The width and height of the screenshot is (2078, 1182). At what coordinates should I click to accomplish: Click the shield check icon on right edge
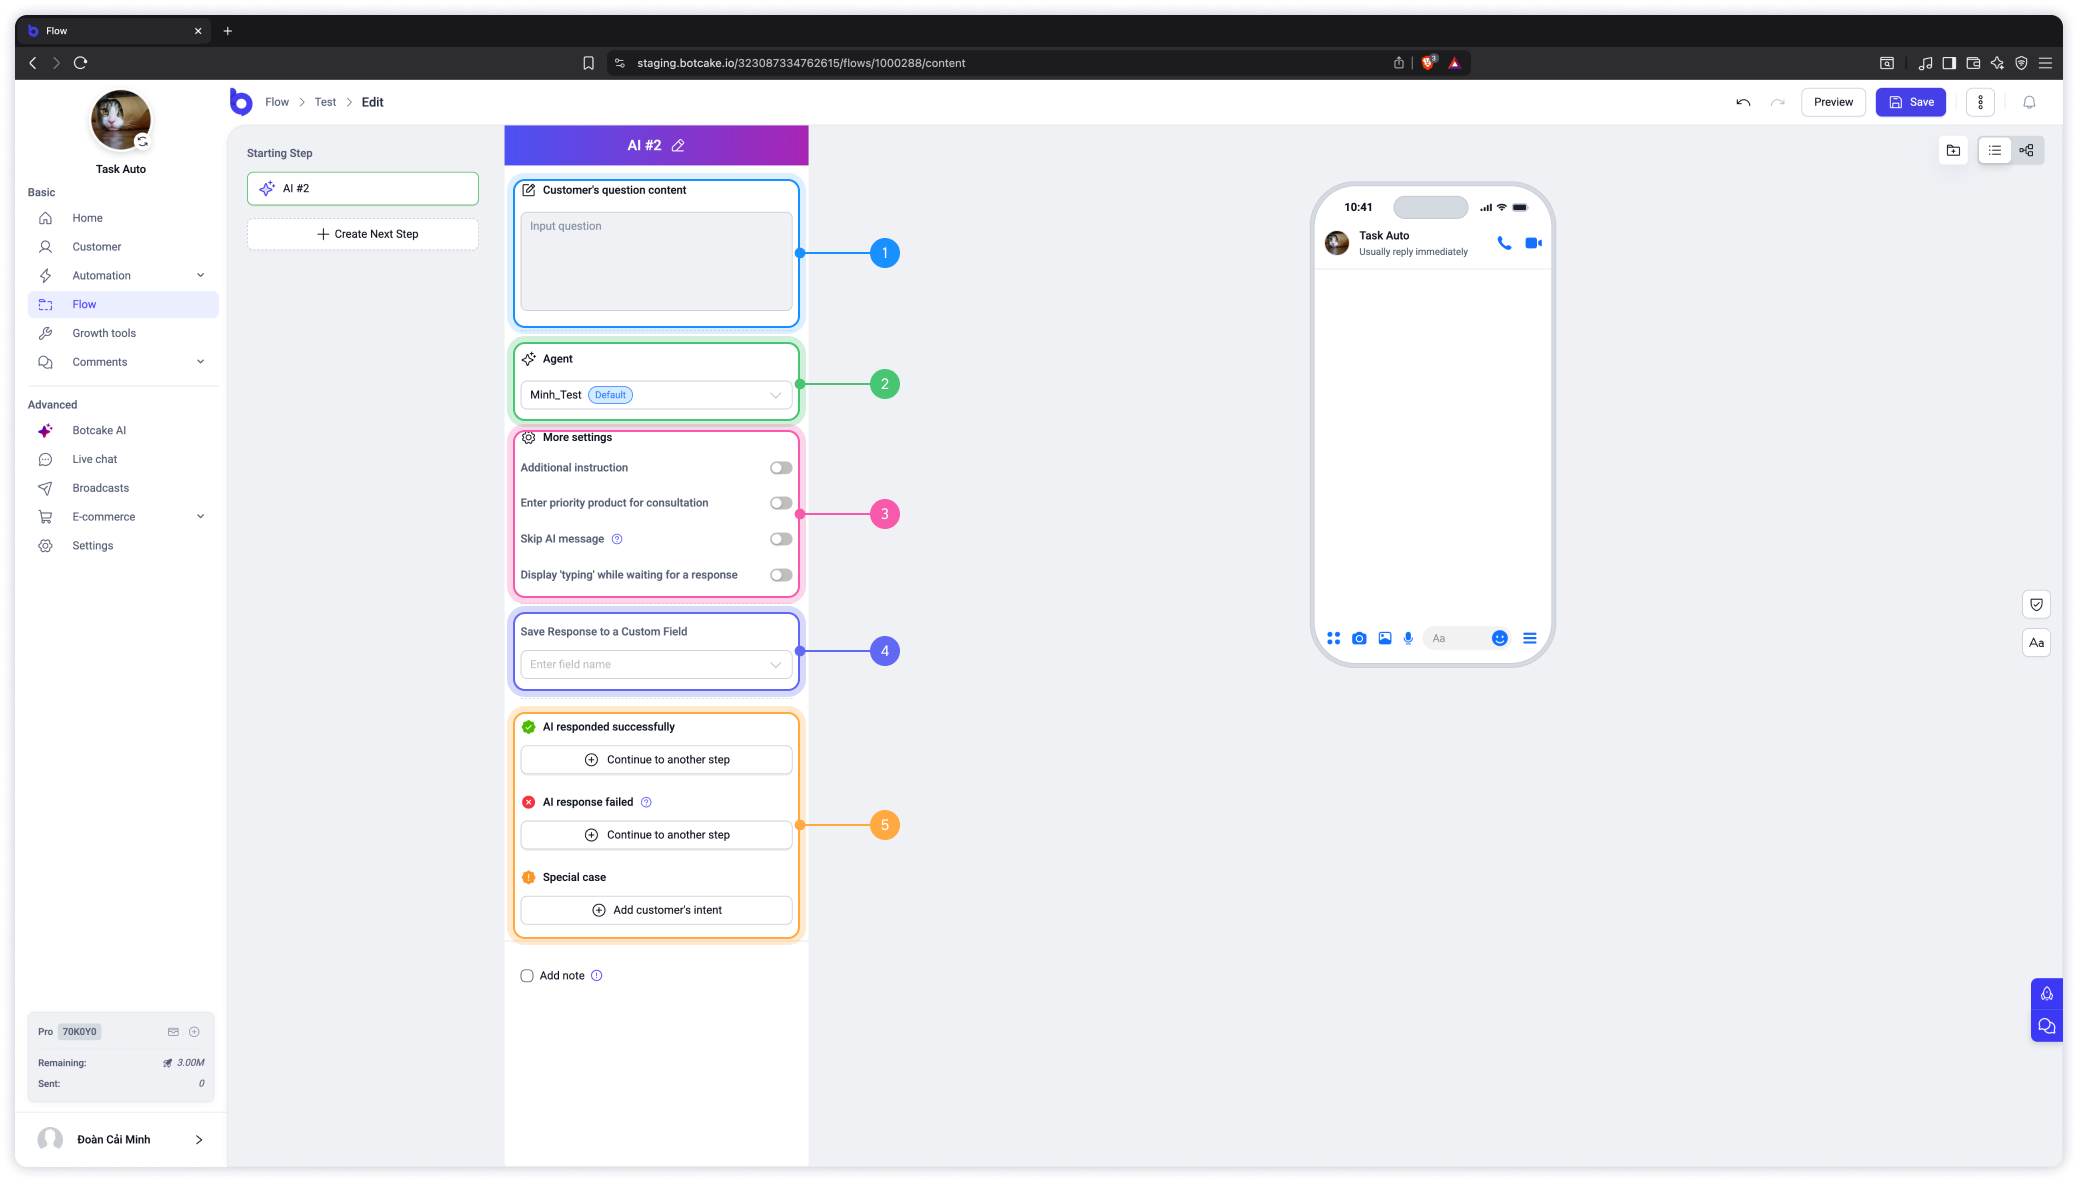(2036, 605)
